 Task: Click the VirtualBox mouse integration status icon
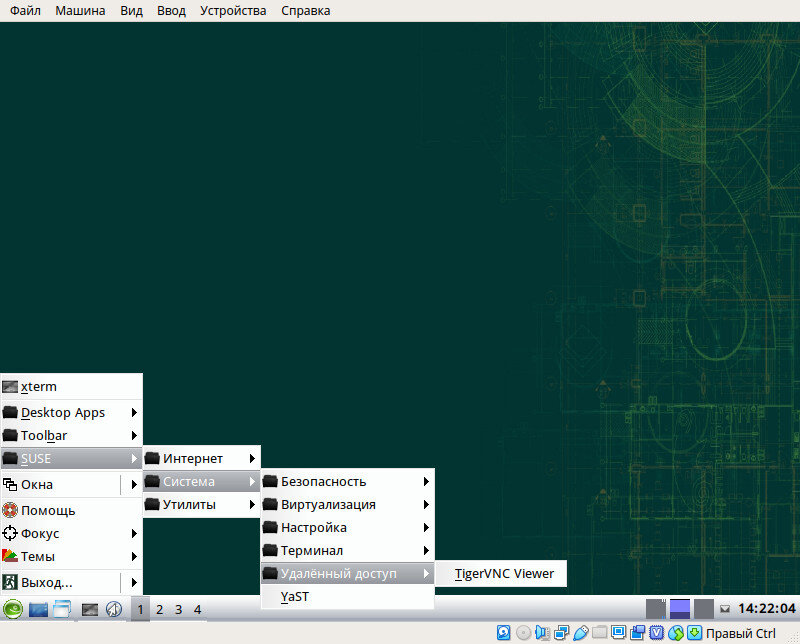[676, 633]
